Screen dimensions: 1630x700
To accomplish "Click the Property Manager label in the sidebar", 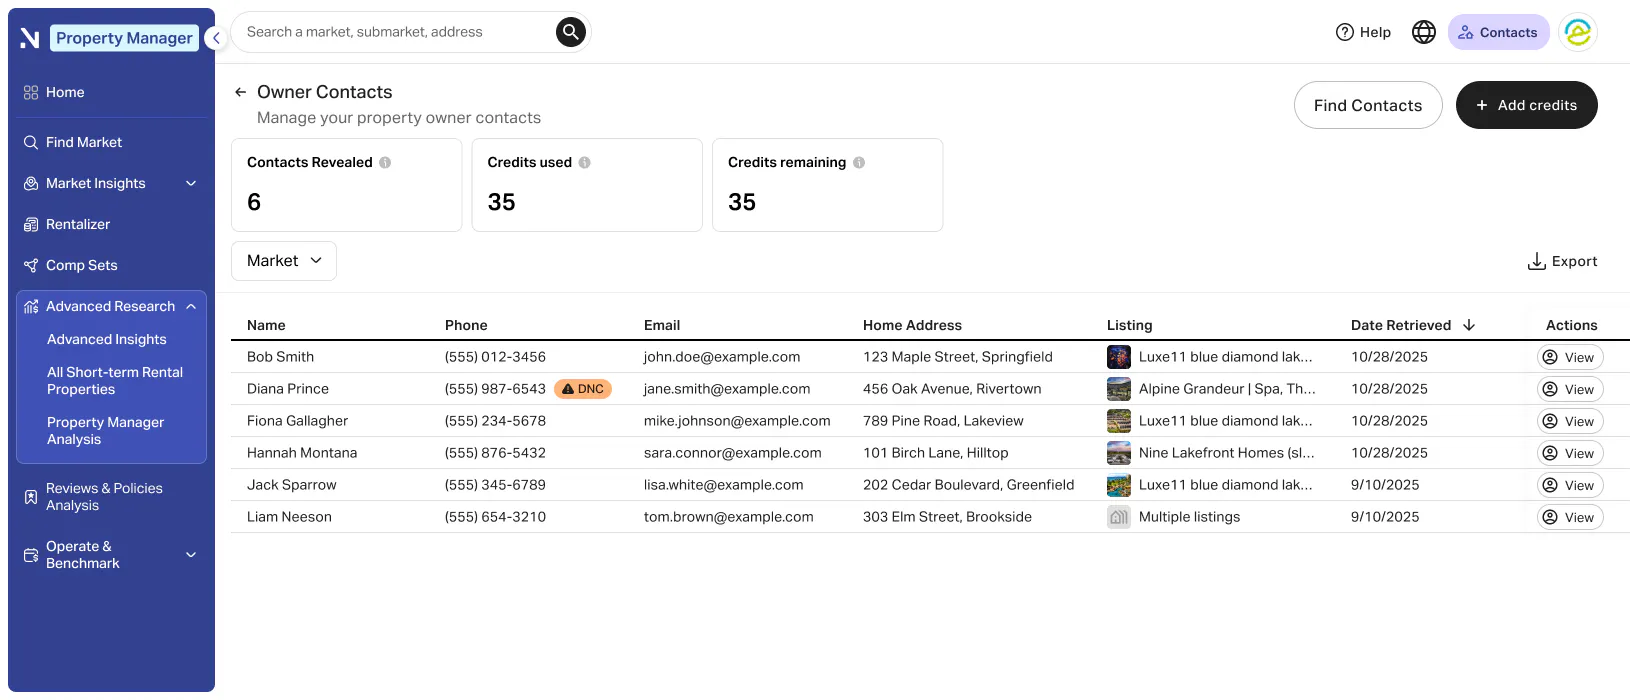I will (x=124, y=38).
